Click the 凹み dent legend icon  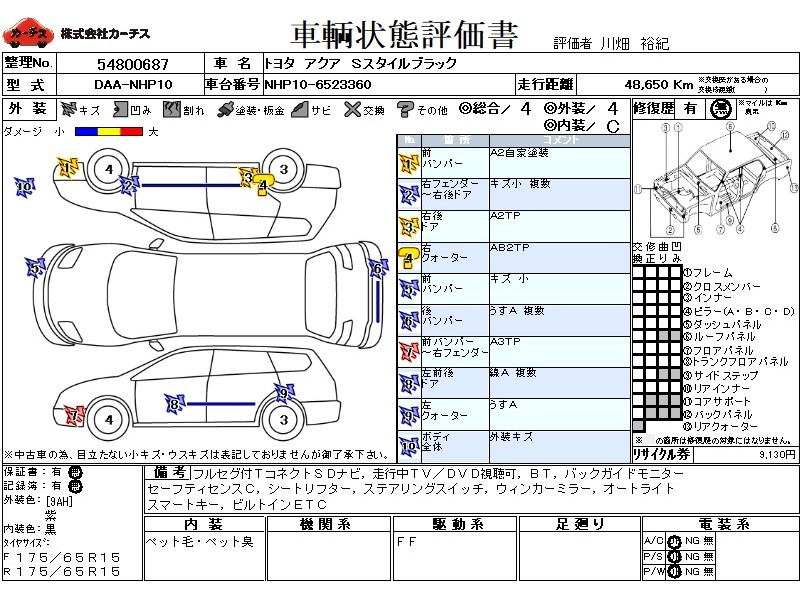pos(120,109)
